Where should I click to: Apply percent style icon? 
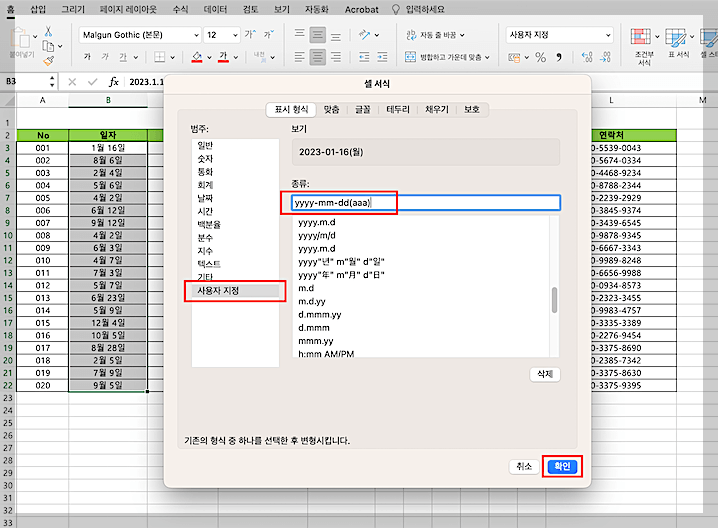[x=540, y=57]
